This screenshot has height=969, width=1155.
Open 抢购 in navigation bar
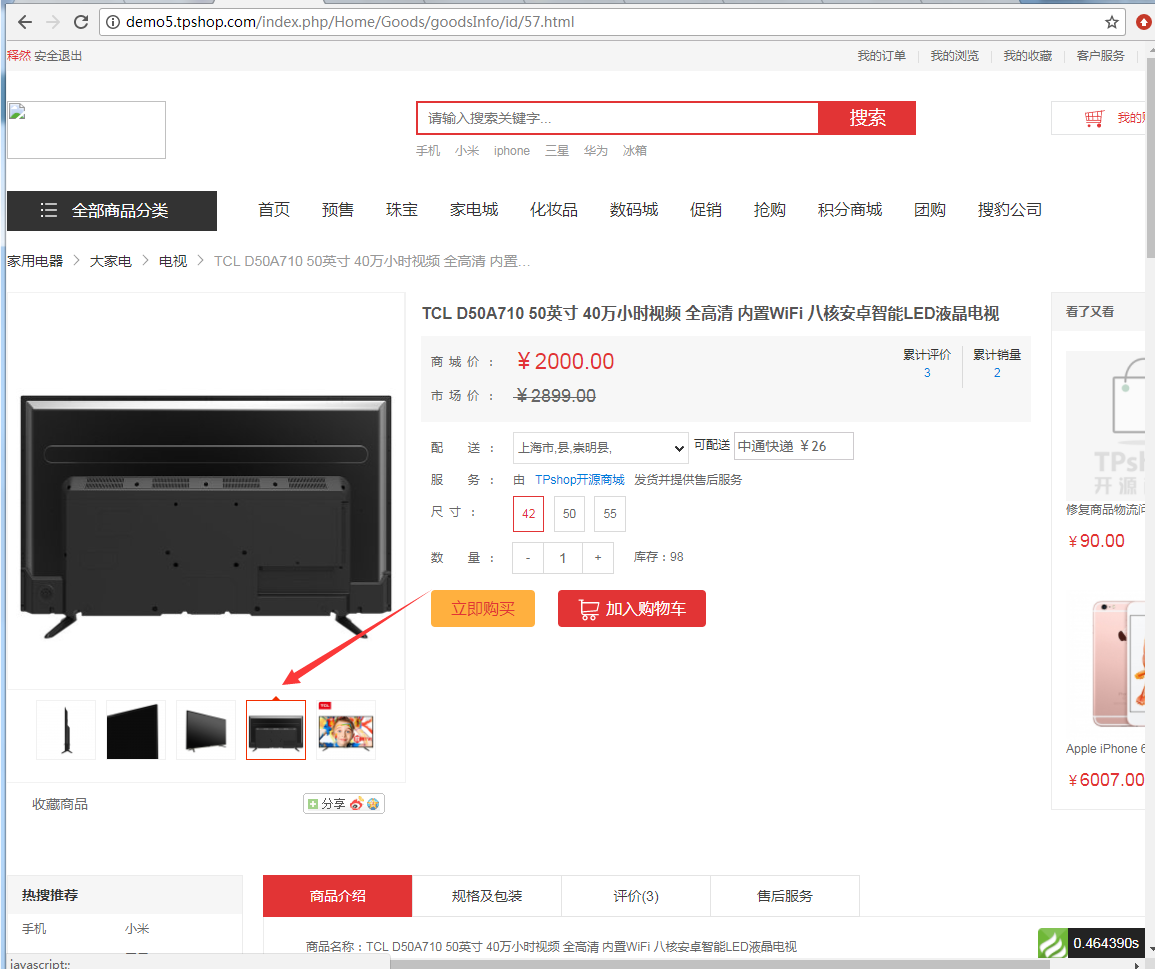click(x=770, y=210)
